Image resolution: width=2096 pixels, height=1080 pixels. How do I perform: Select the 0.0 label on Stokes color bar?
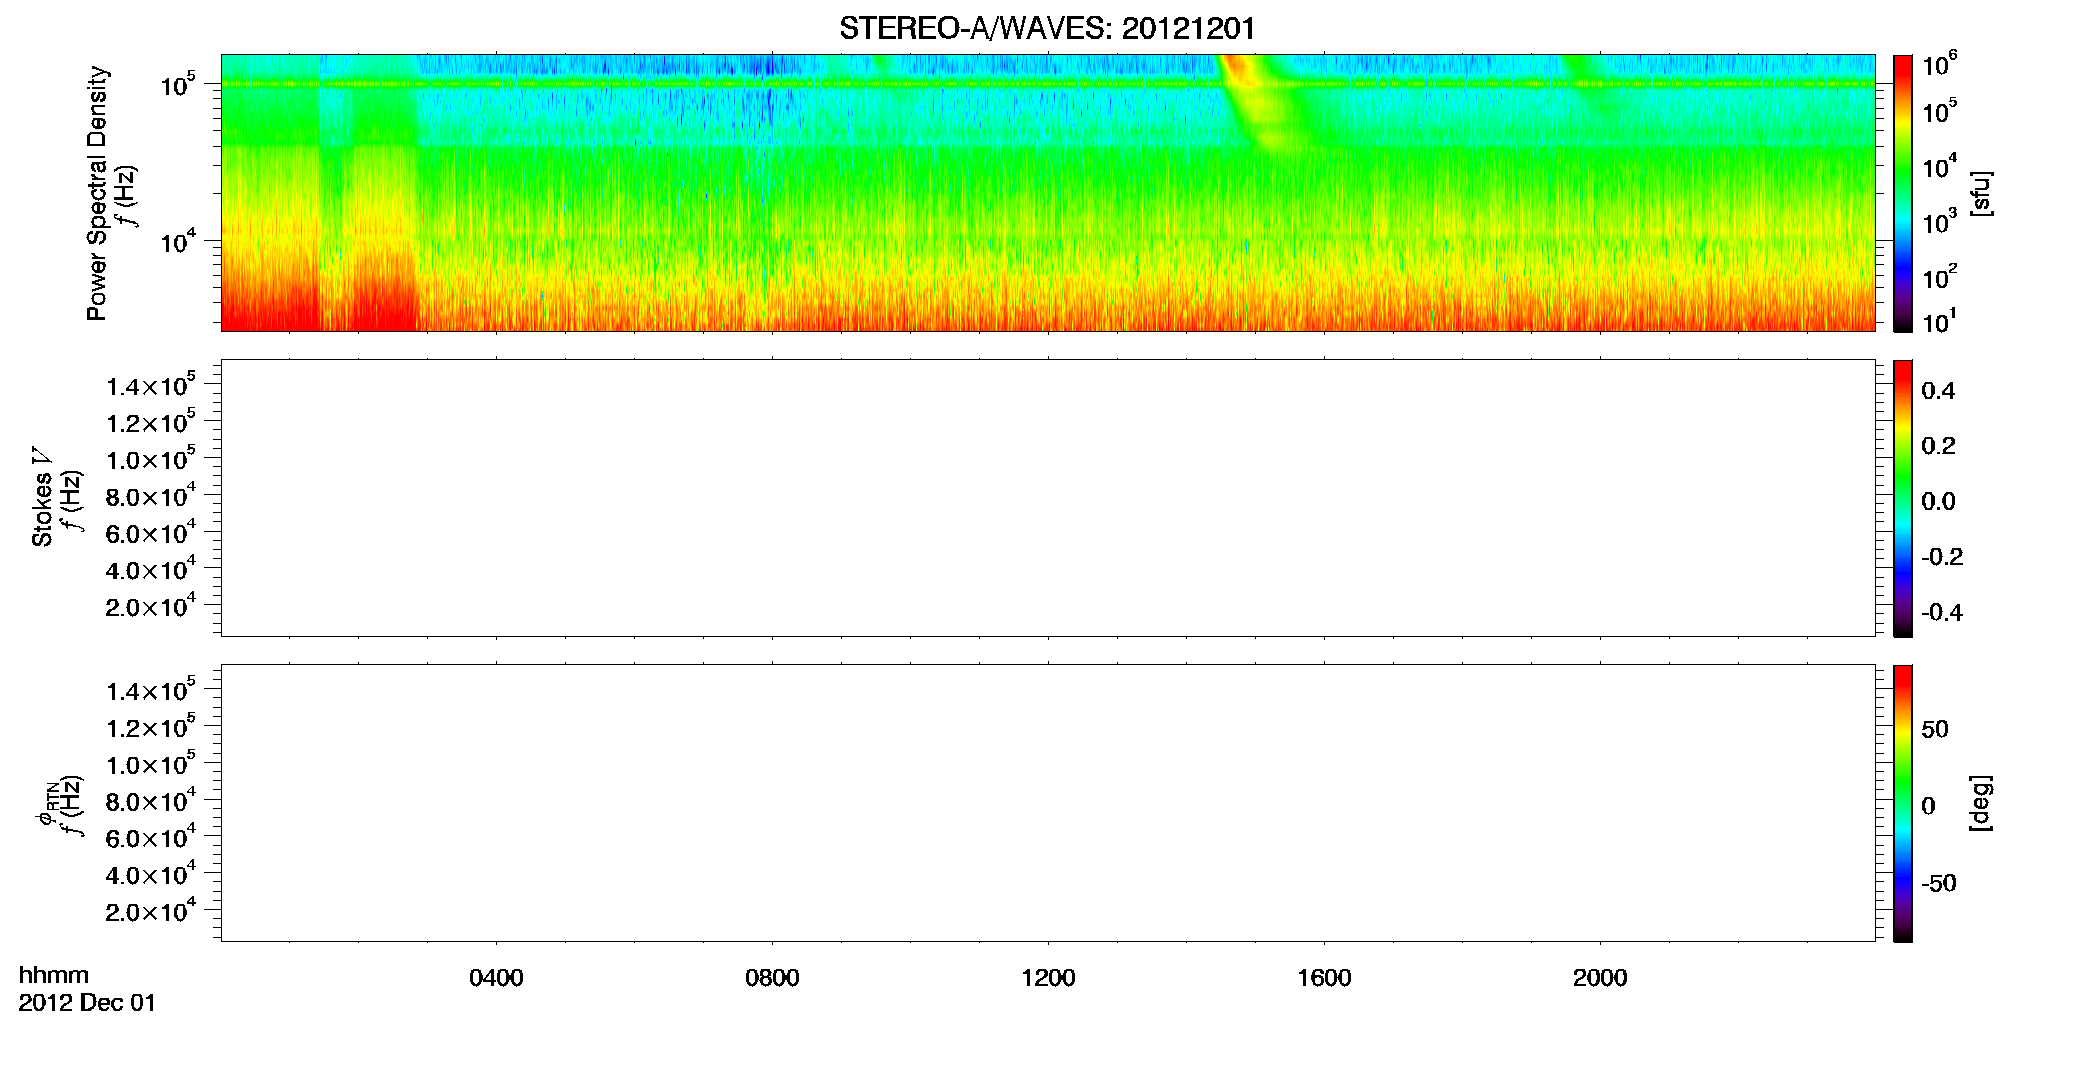point(1938,502)
